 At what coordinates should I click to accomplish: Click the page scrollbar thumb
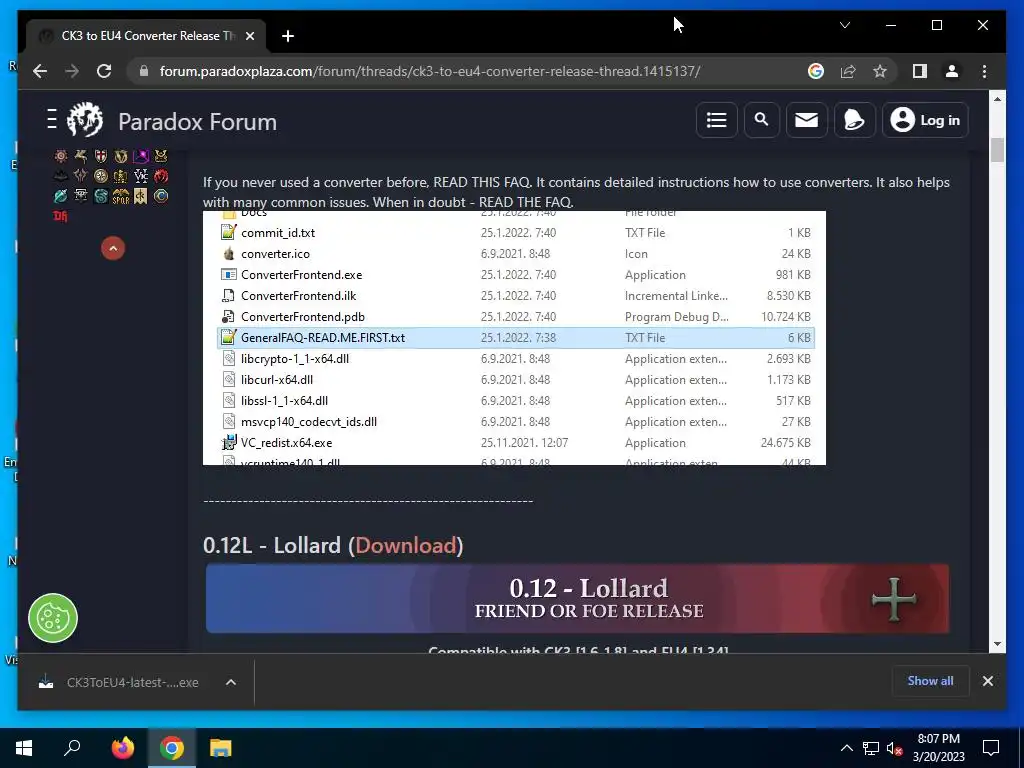point(997,150)
